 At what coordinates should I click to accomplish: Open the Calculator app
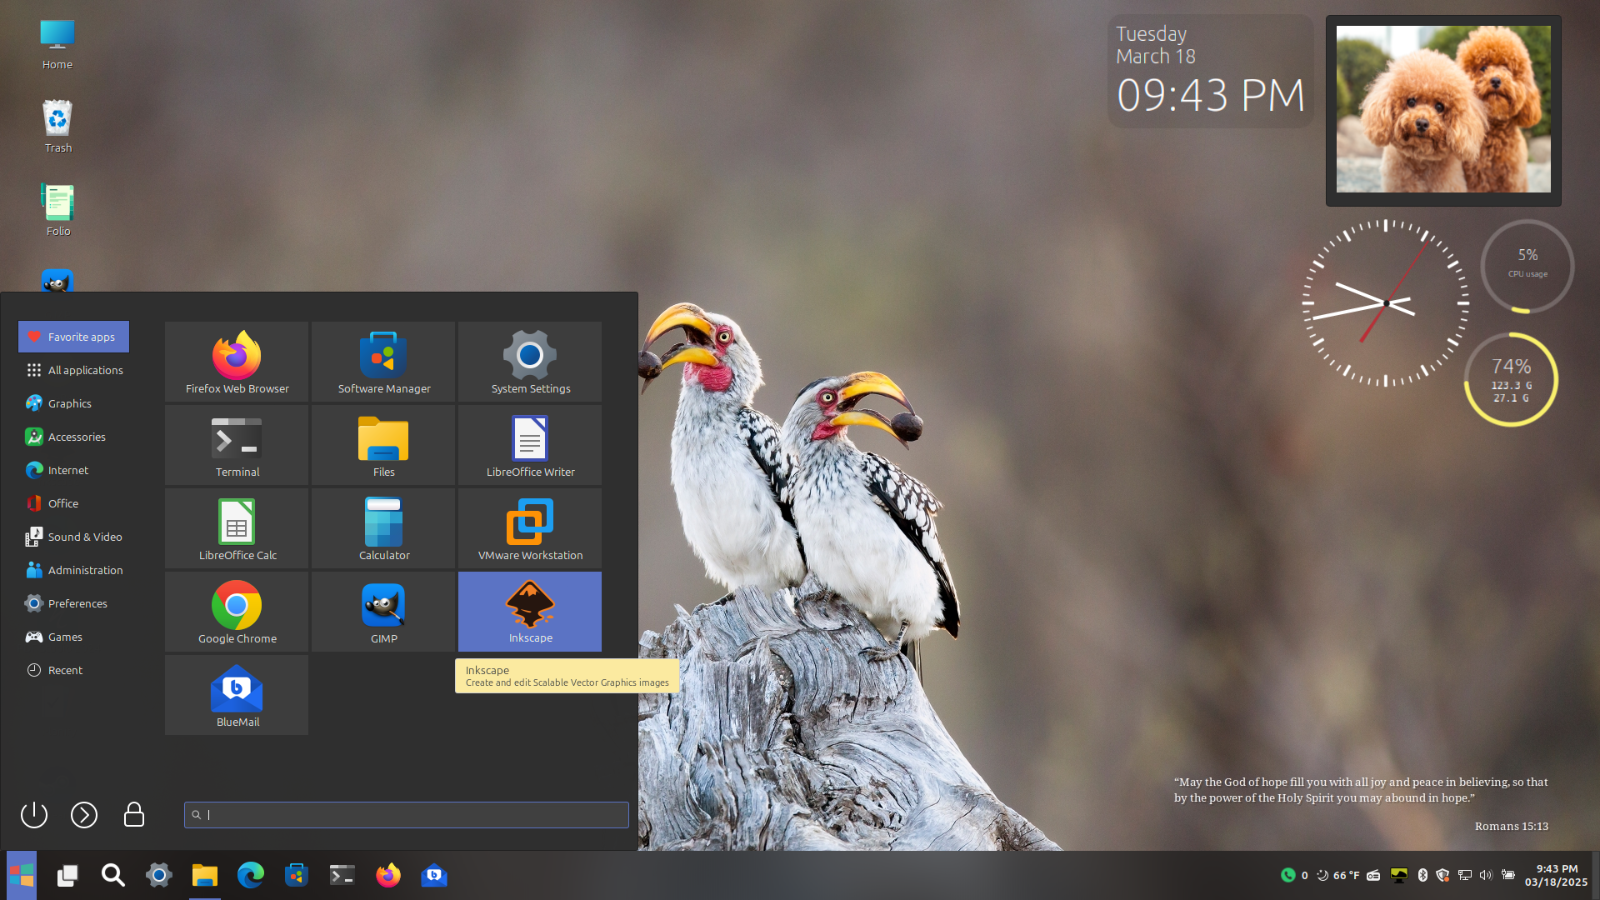[x=384, y=528]
